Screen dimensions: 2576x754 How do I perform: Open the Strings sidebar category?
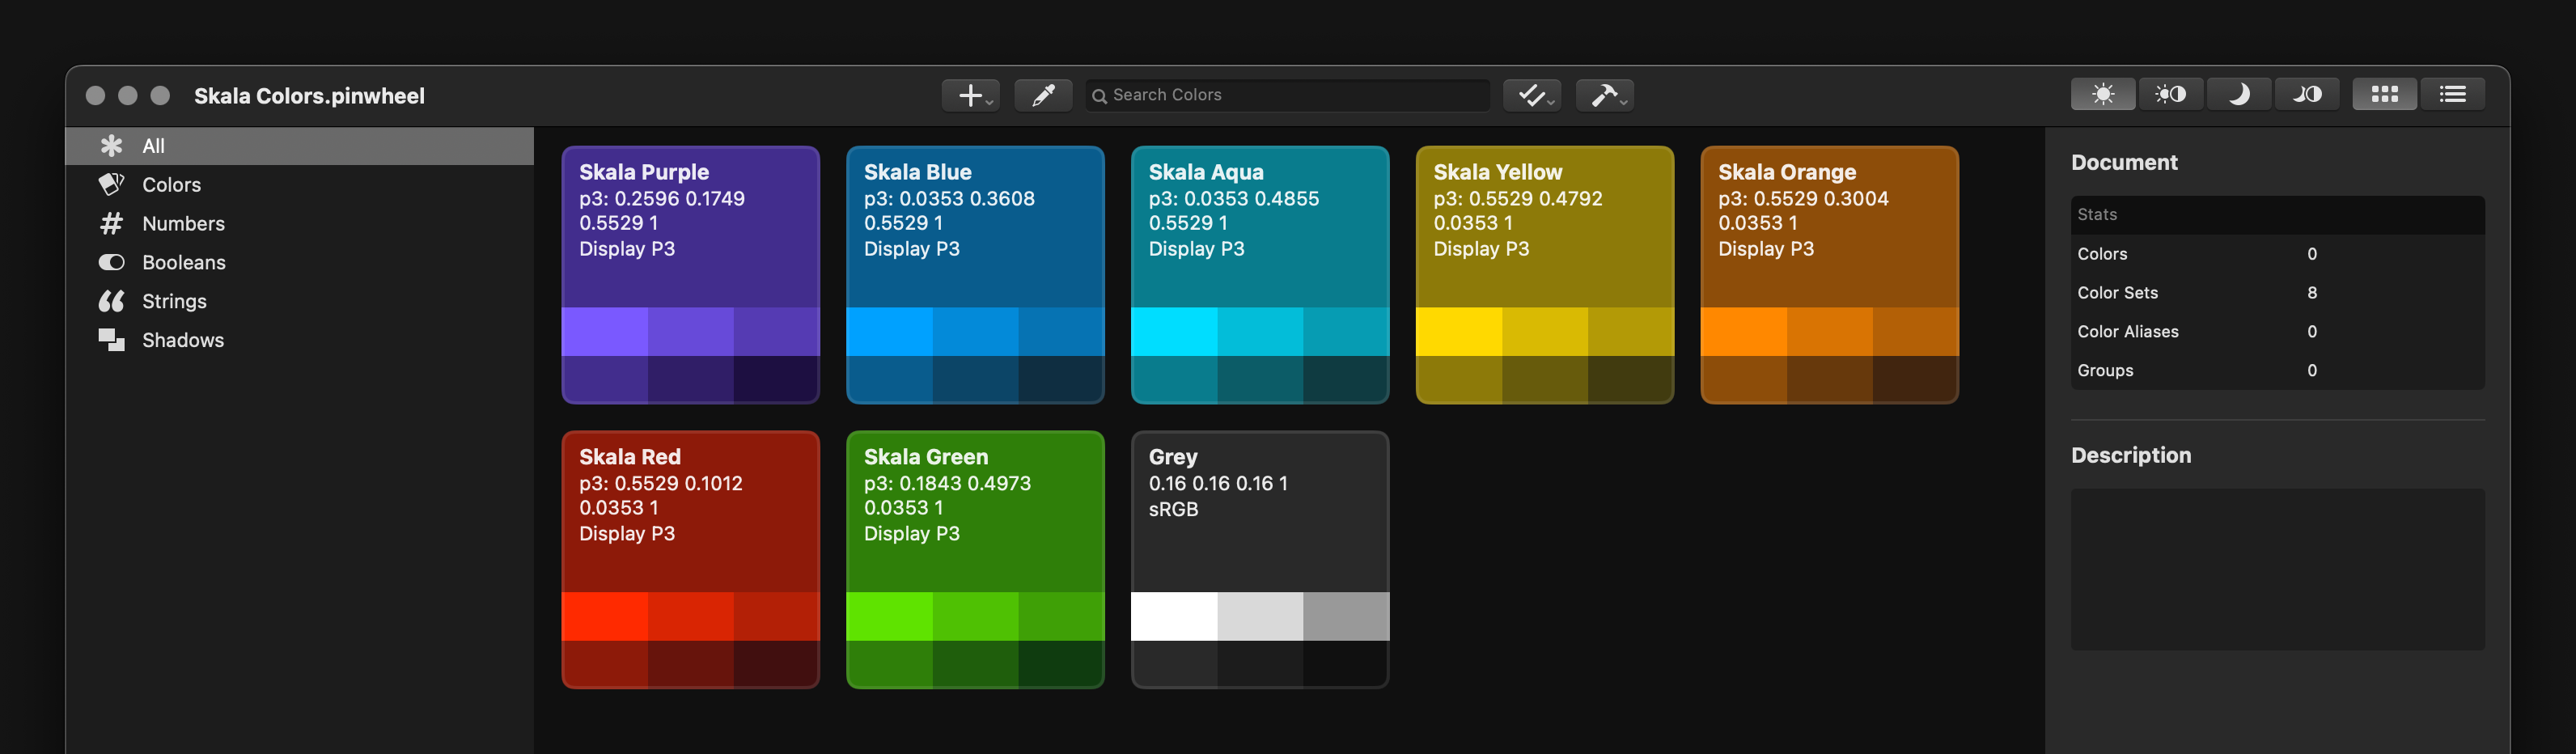tap(300, 301)
